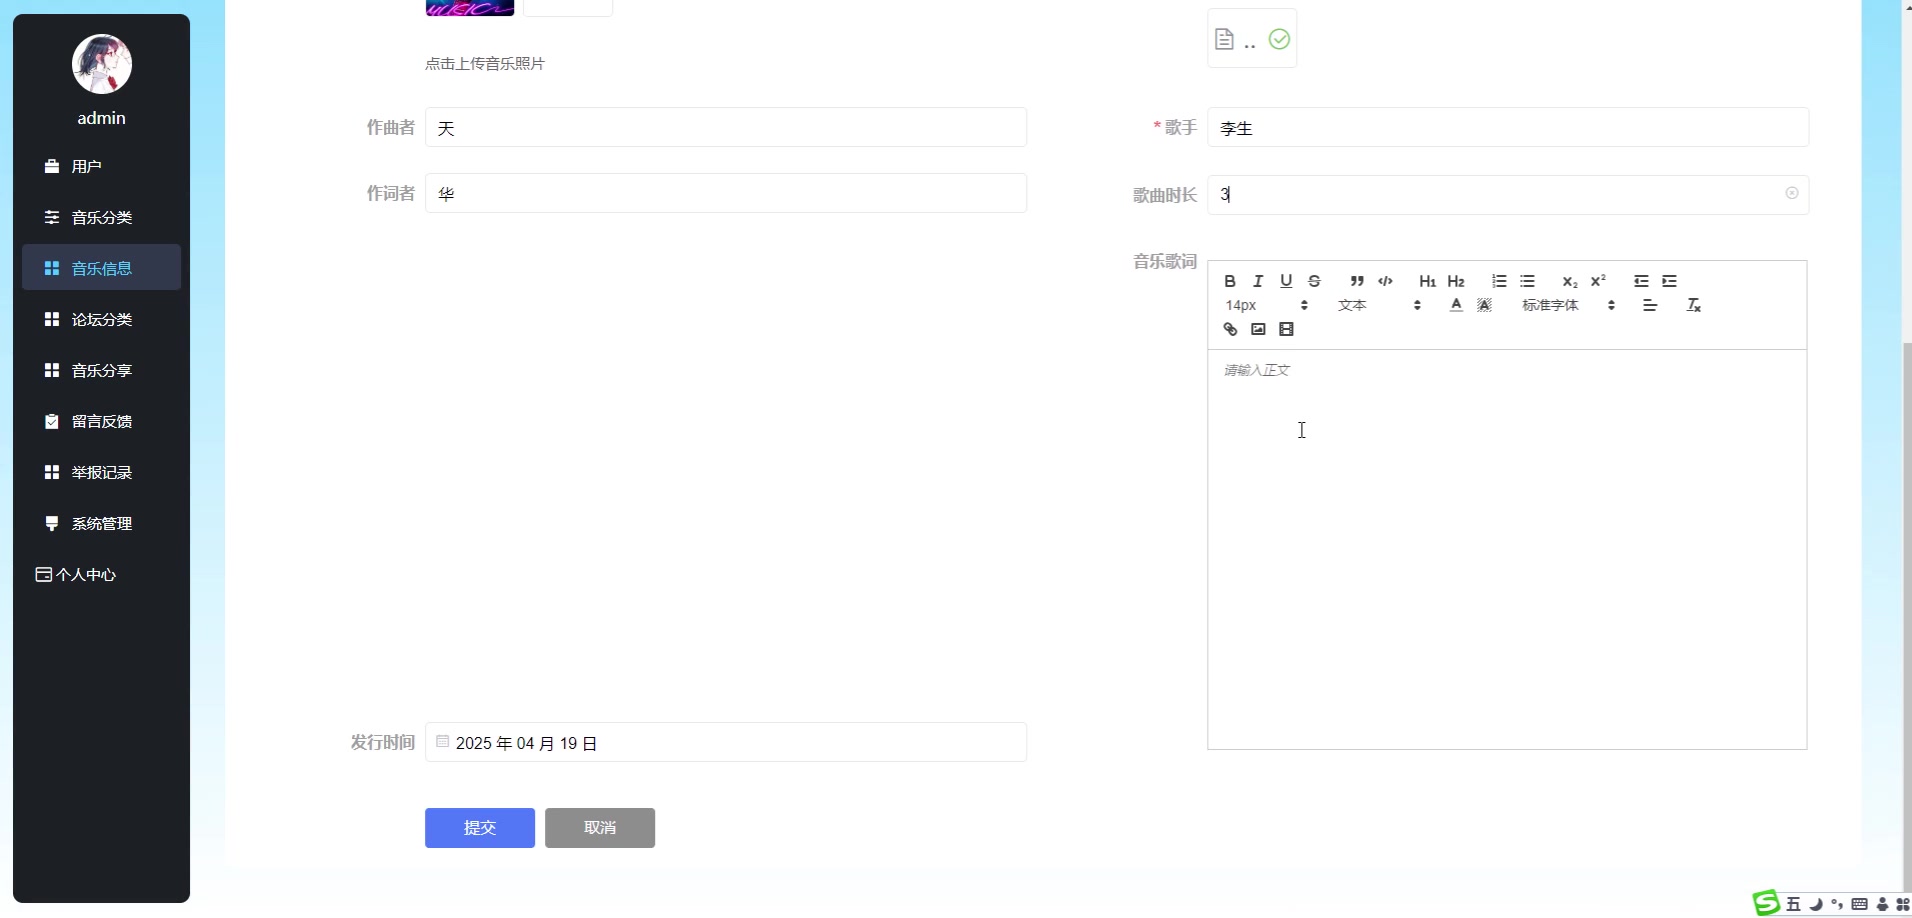Toggle an ordered list in the editor
The image size is (1912, 918).
point(1498,281)
